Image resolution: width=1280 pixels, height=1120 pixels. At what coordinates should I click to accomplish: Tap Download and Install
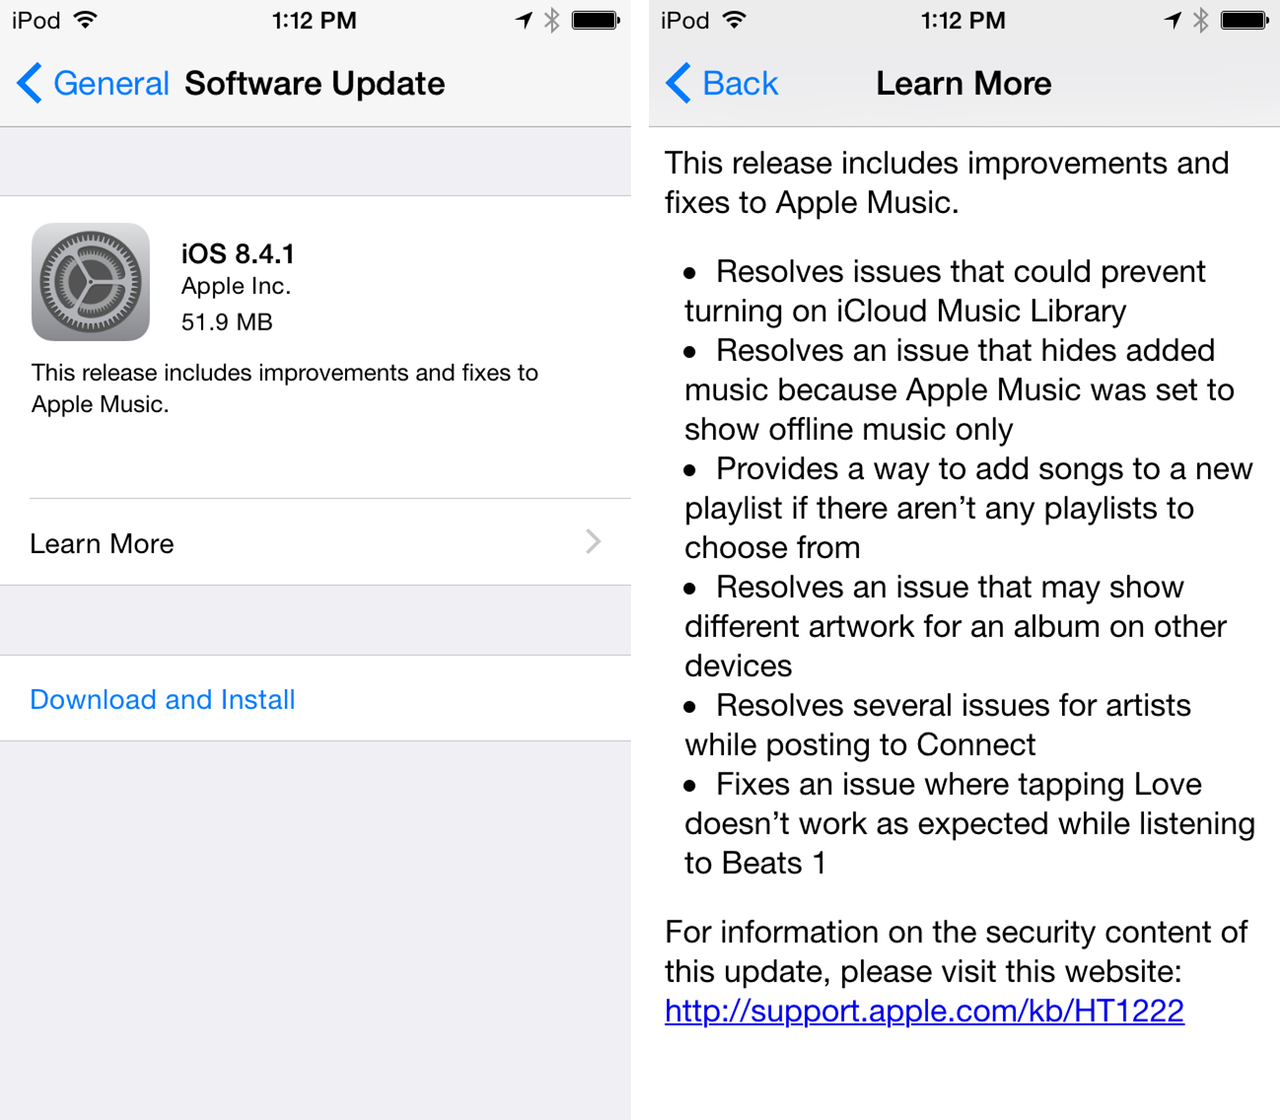pos(163,699)
